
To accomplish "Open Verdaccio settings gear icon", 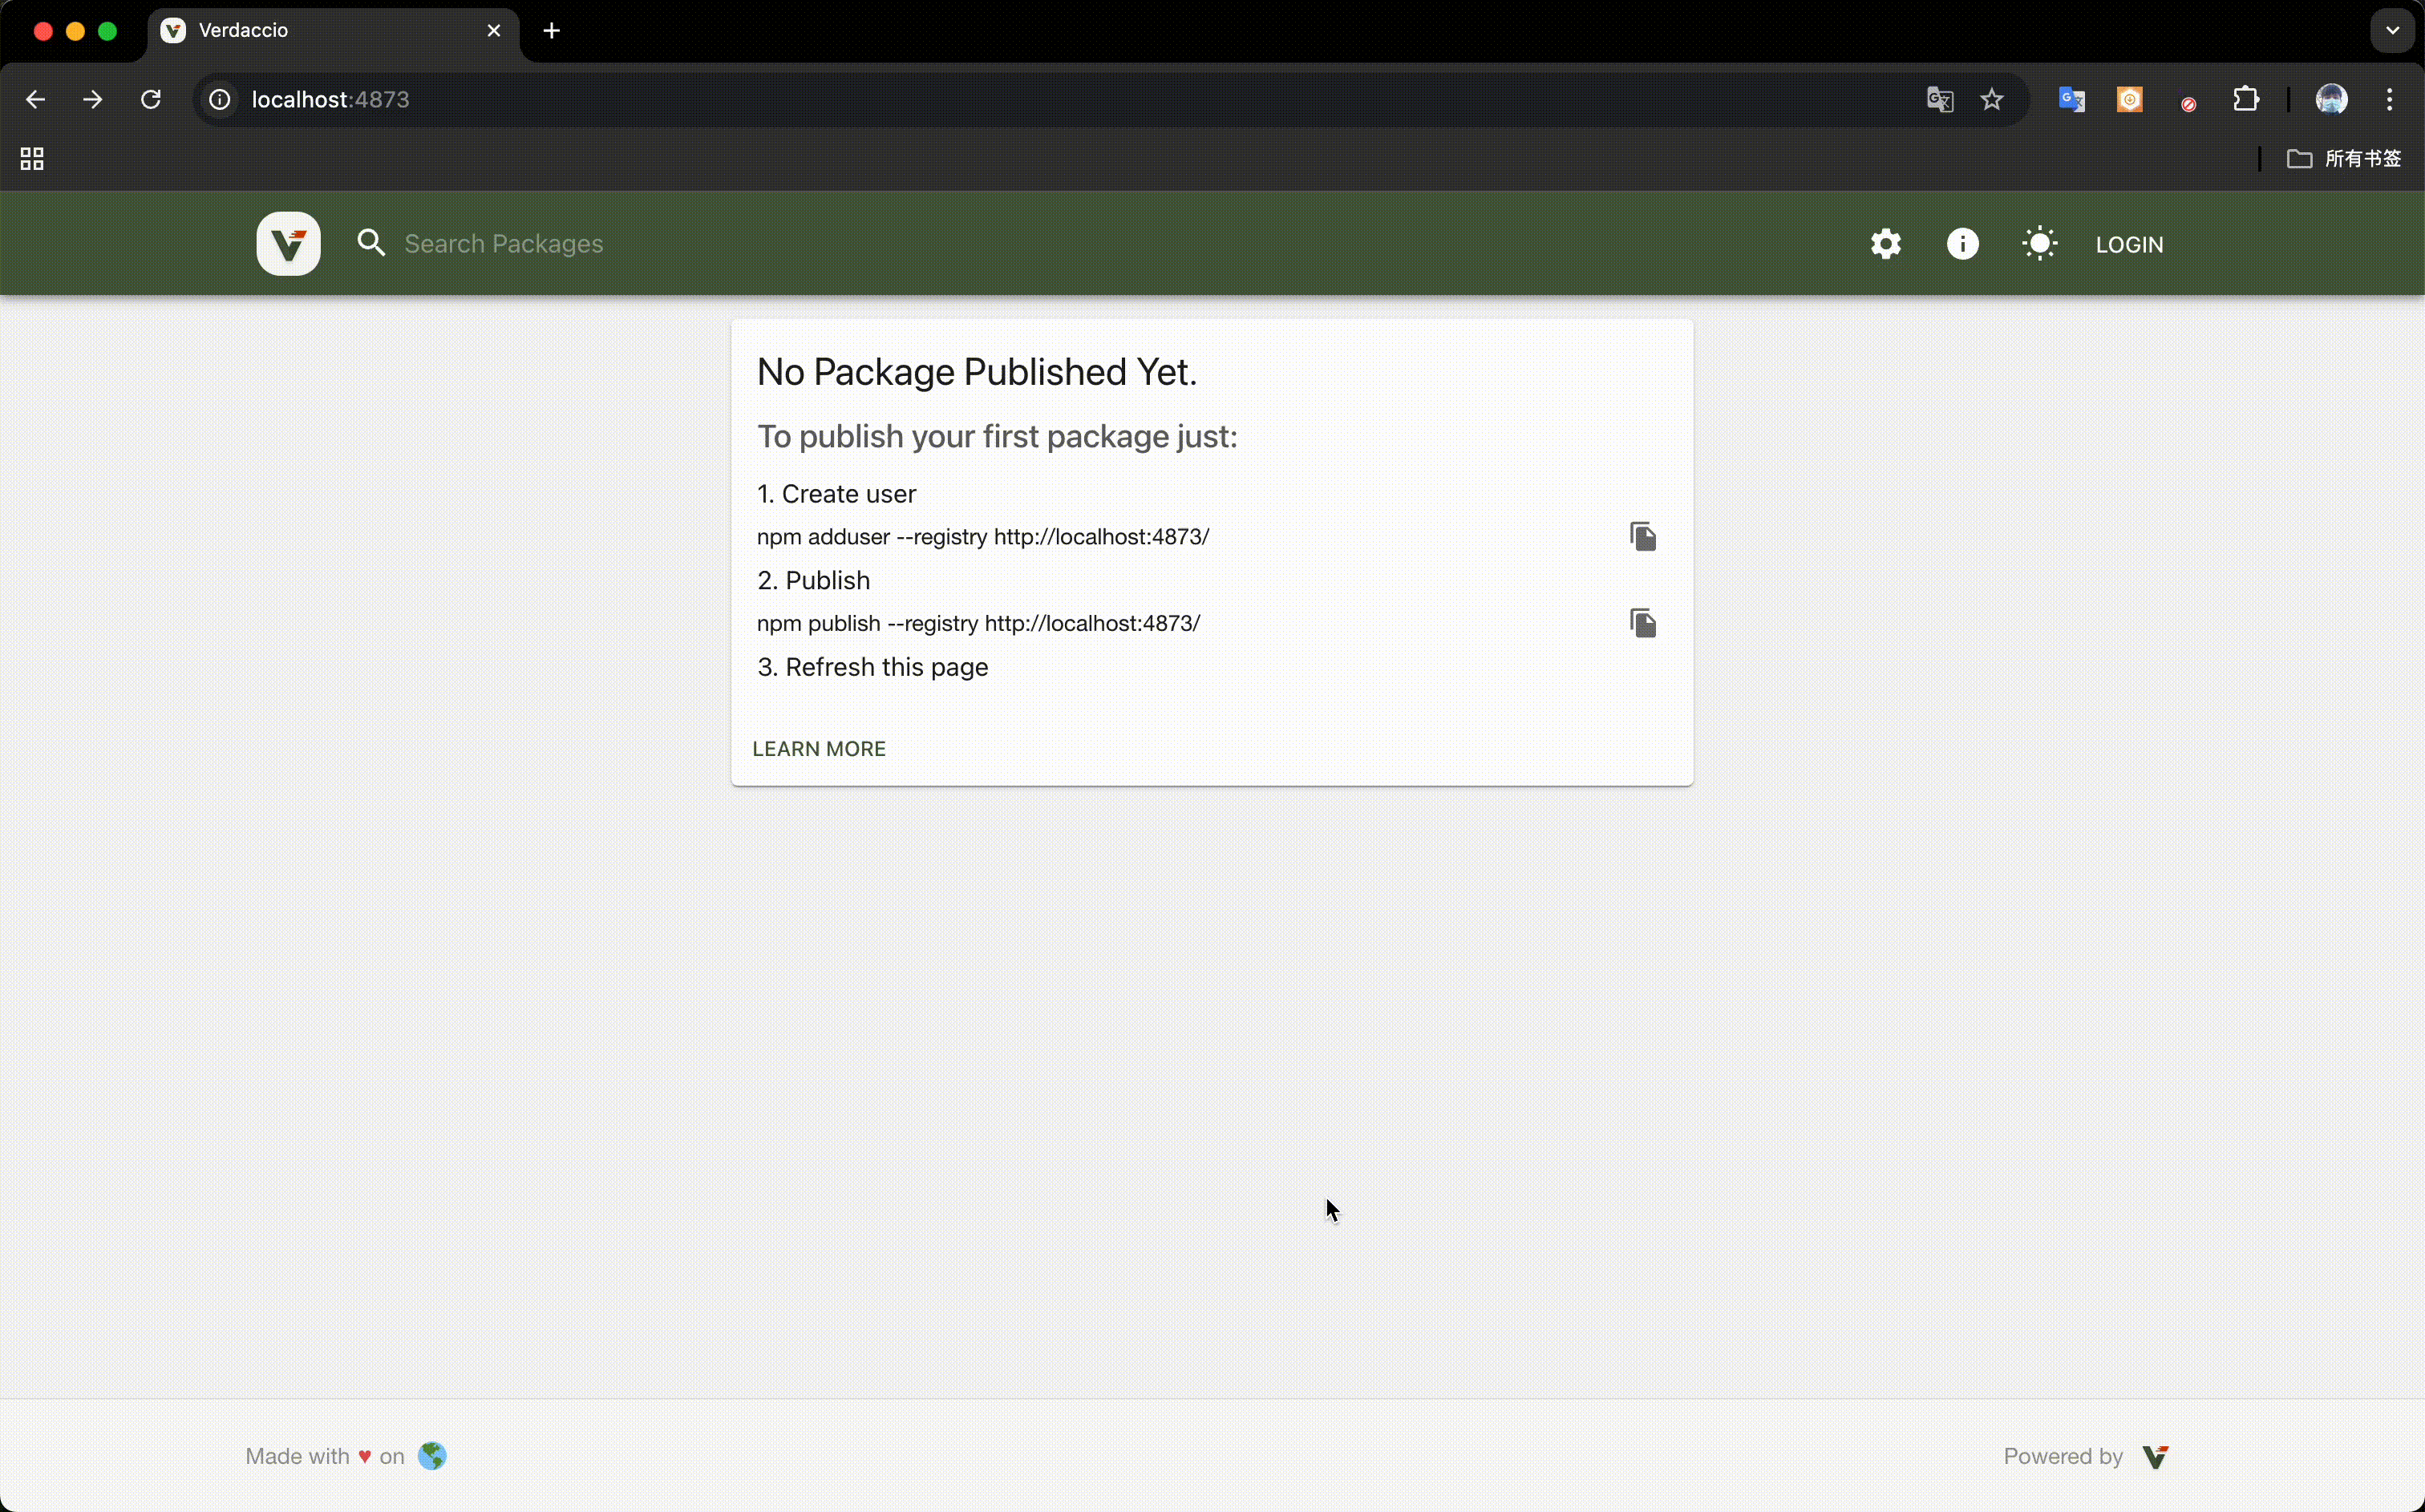I will click(x=1886, y=244).
